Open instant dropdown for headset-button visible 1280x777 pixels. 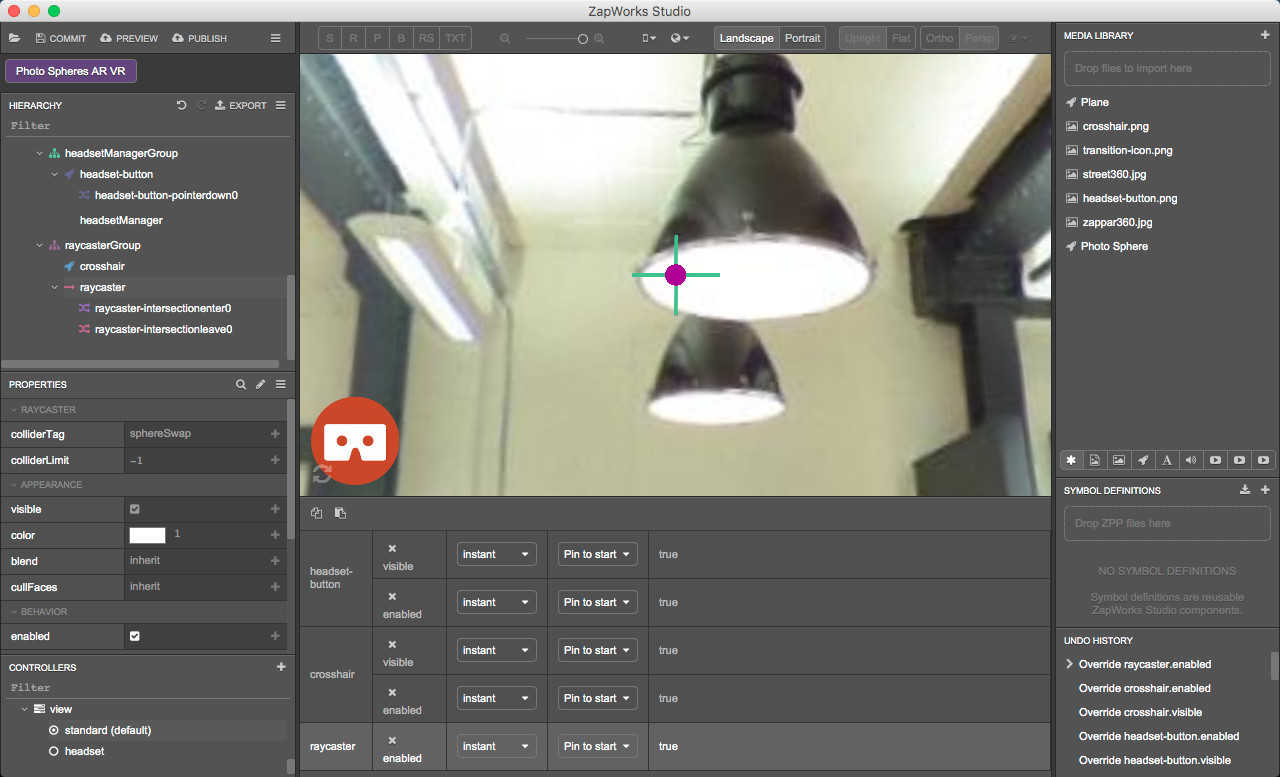click(496, 554)
